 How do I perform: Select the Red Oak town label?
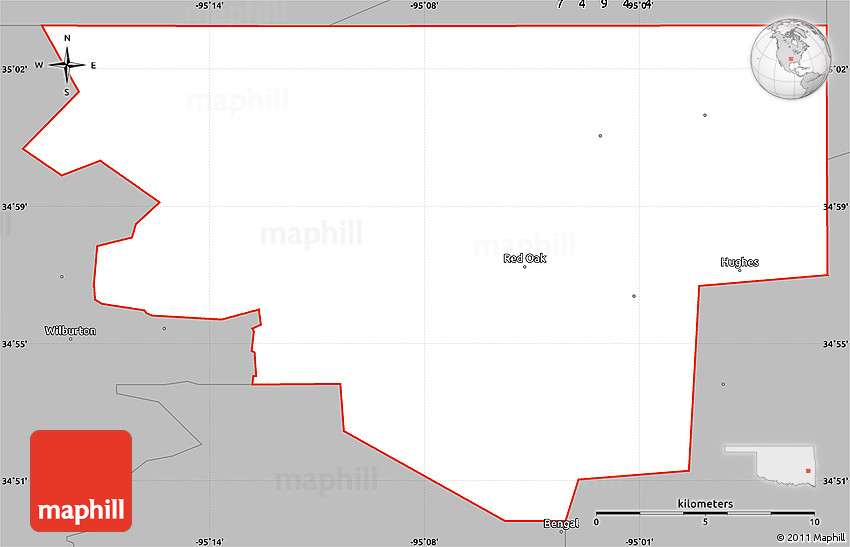click(x=524, y=258)
